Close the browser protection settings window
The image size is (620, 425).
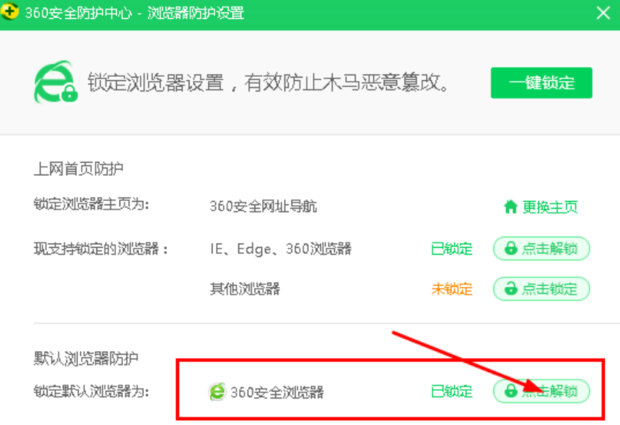603,13
